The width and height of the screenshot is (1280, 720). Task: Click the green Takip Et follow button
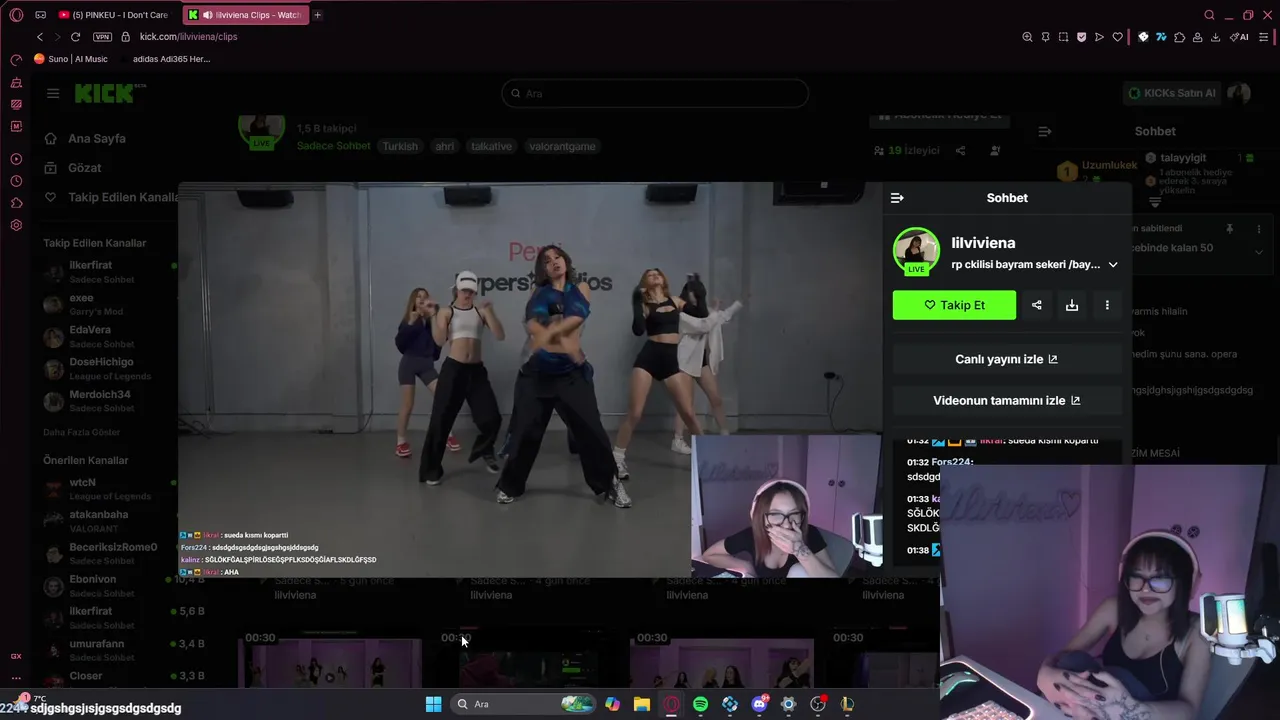954,305
